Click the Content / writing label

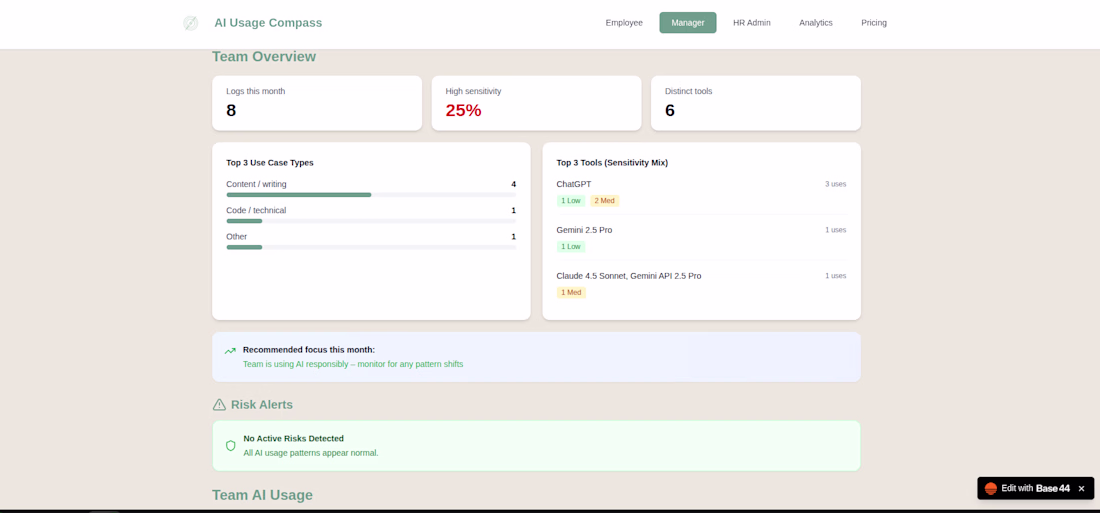[256, 184]
